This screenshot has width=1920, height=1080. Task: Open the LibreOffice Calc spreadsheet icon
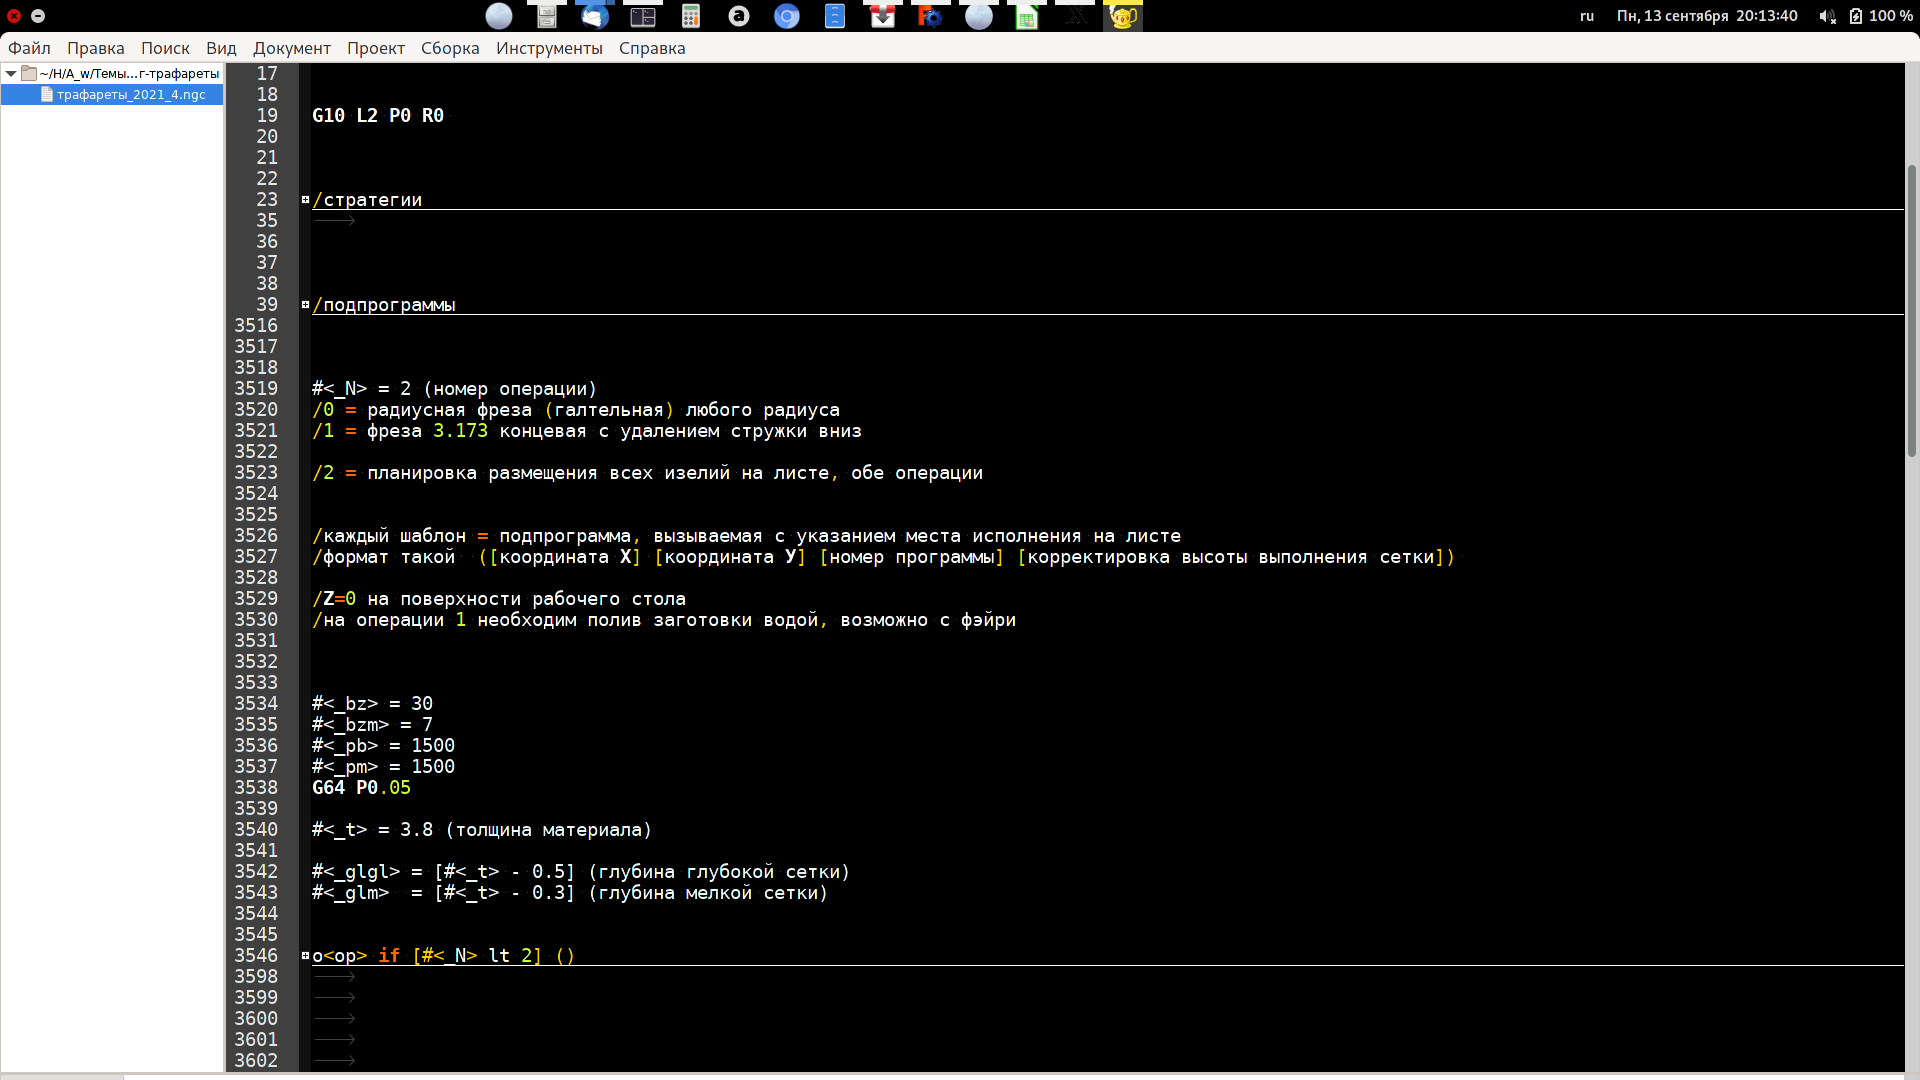(1027, 16)
